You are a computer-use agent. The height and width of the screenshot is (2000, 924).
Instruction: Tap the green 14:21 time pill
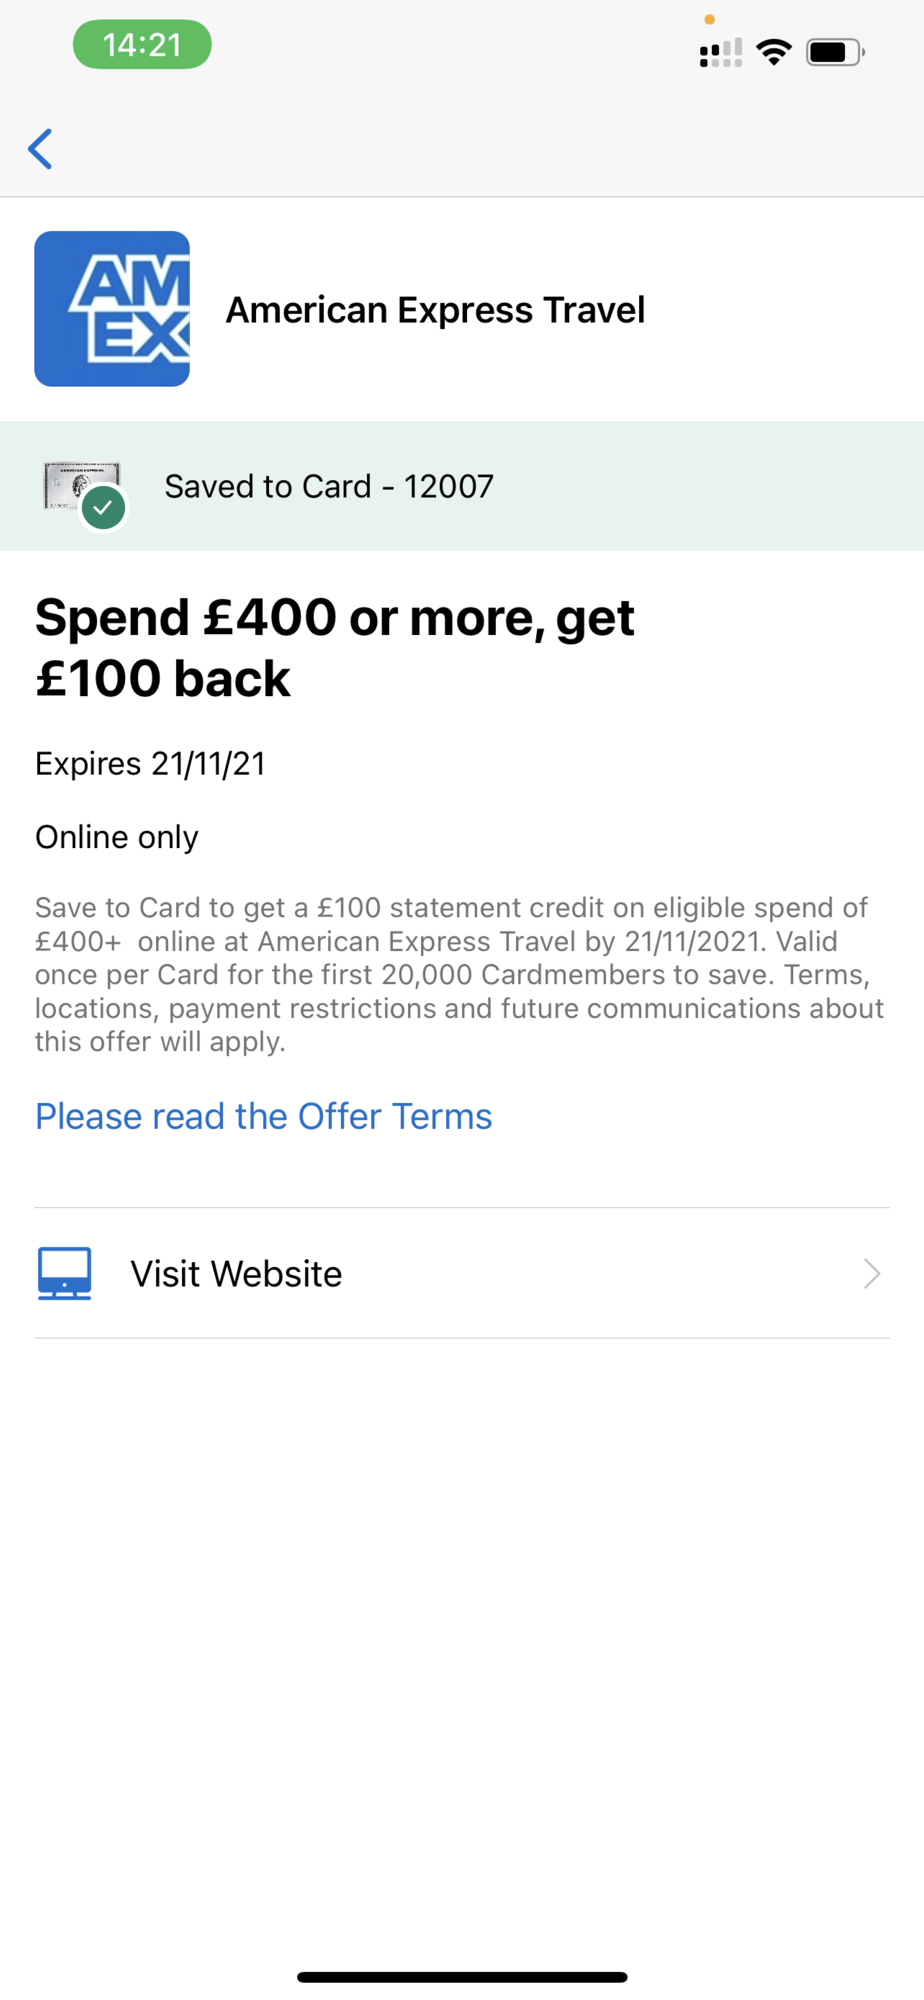point(142,45)
